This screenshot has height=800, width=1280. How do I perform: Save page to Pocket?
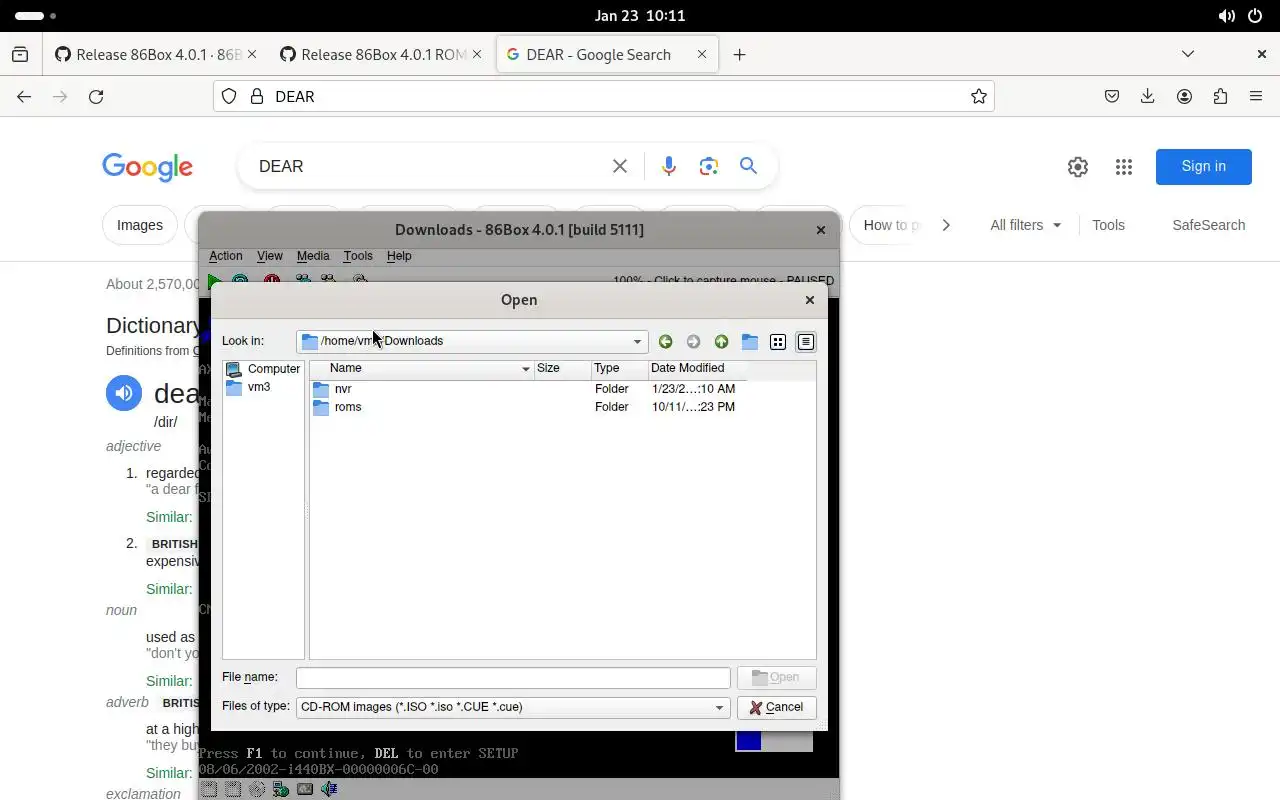pos(1112,96)
